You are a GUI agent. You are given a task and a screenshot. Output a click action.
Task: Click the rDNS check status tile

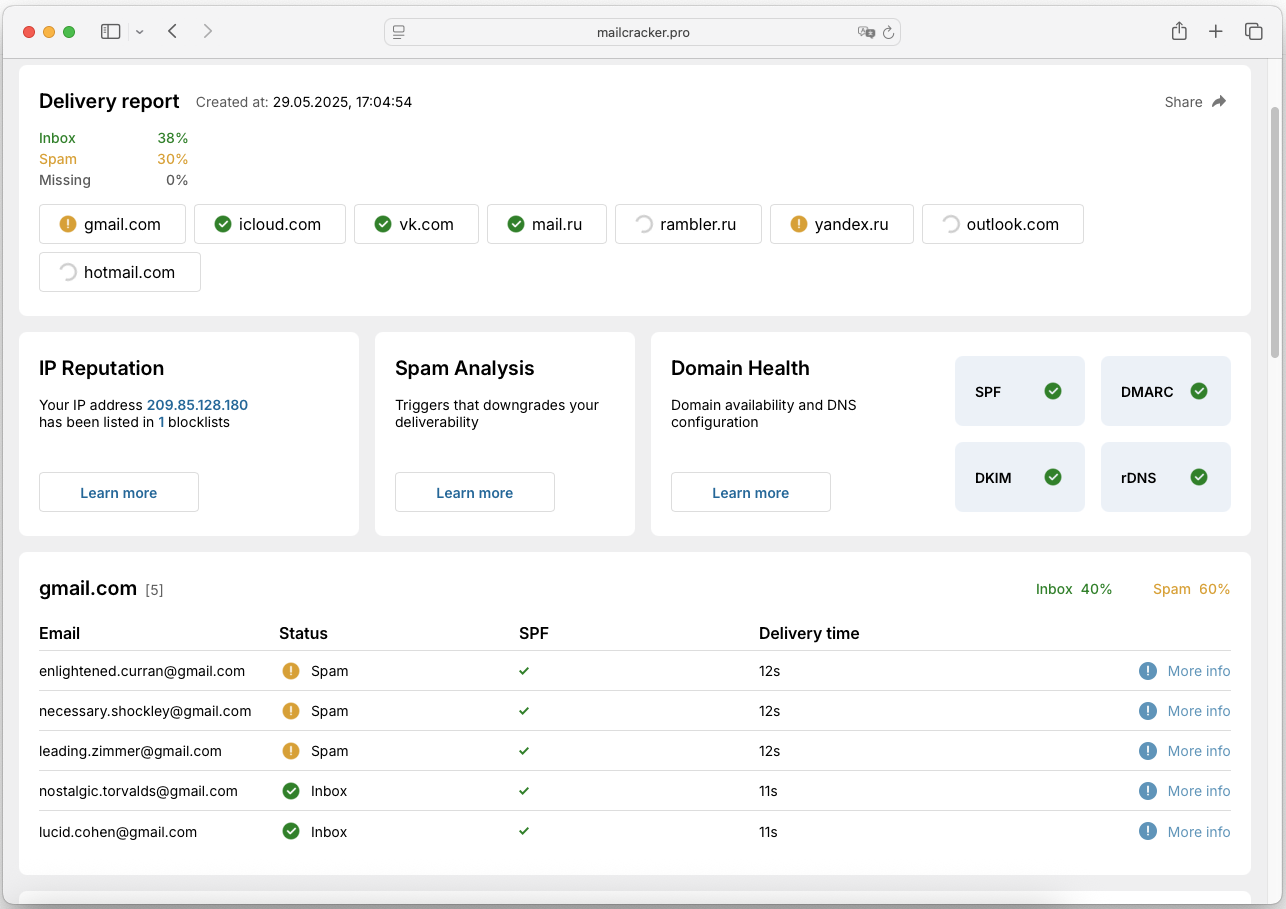point(1165,477)
